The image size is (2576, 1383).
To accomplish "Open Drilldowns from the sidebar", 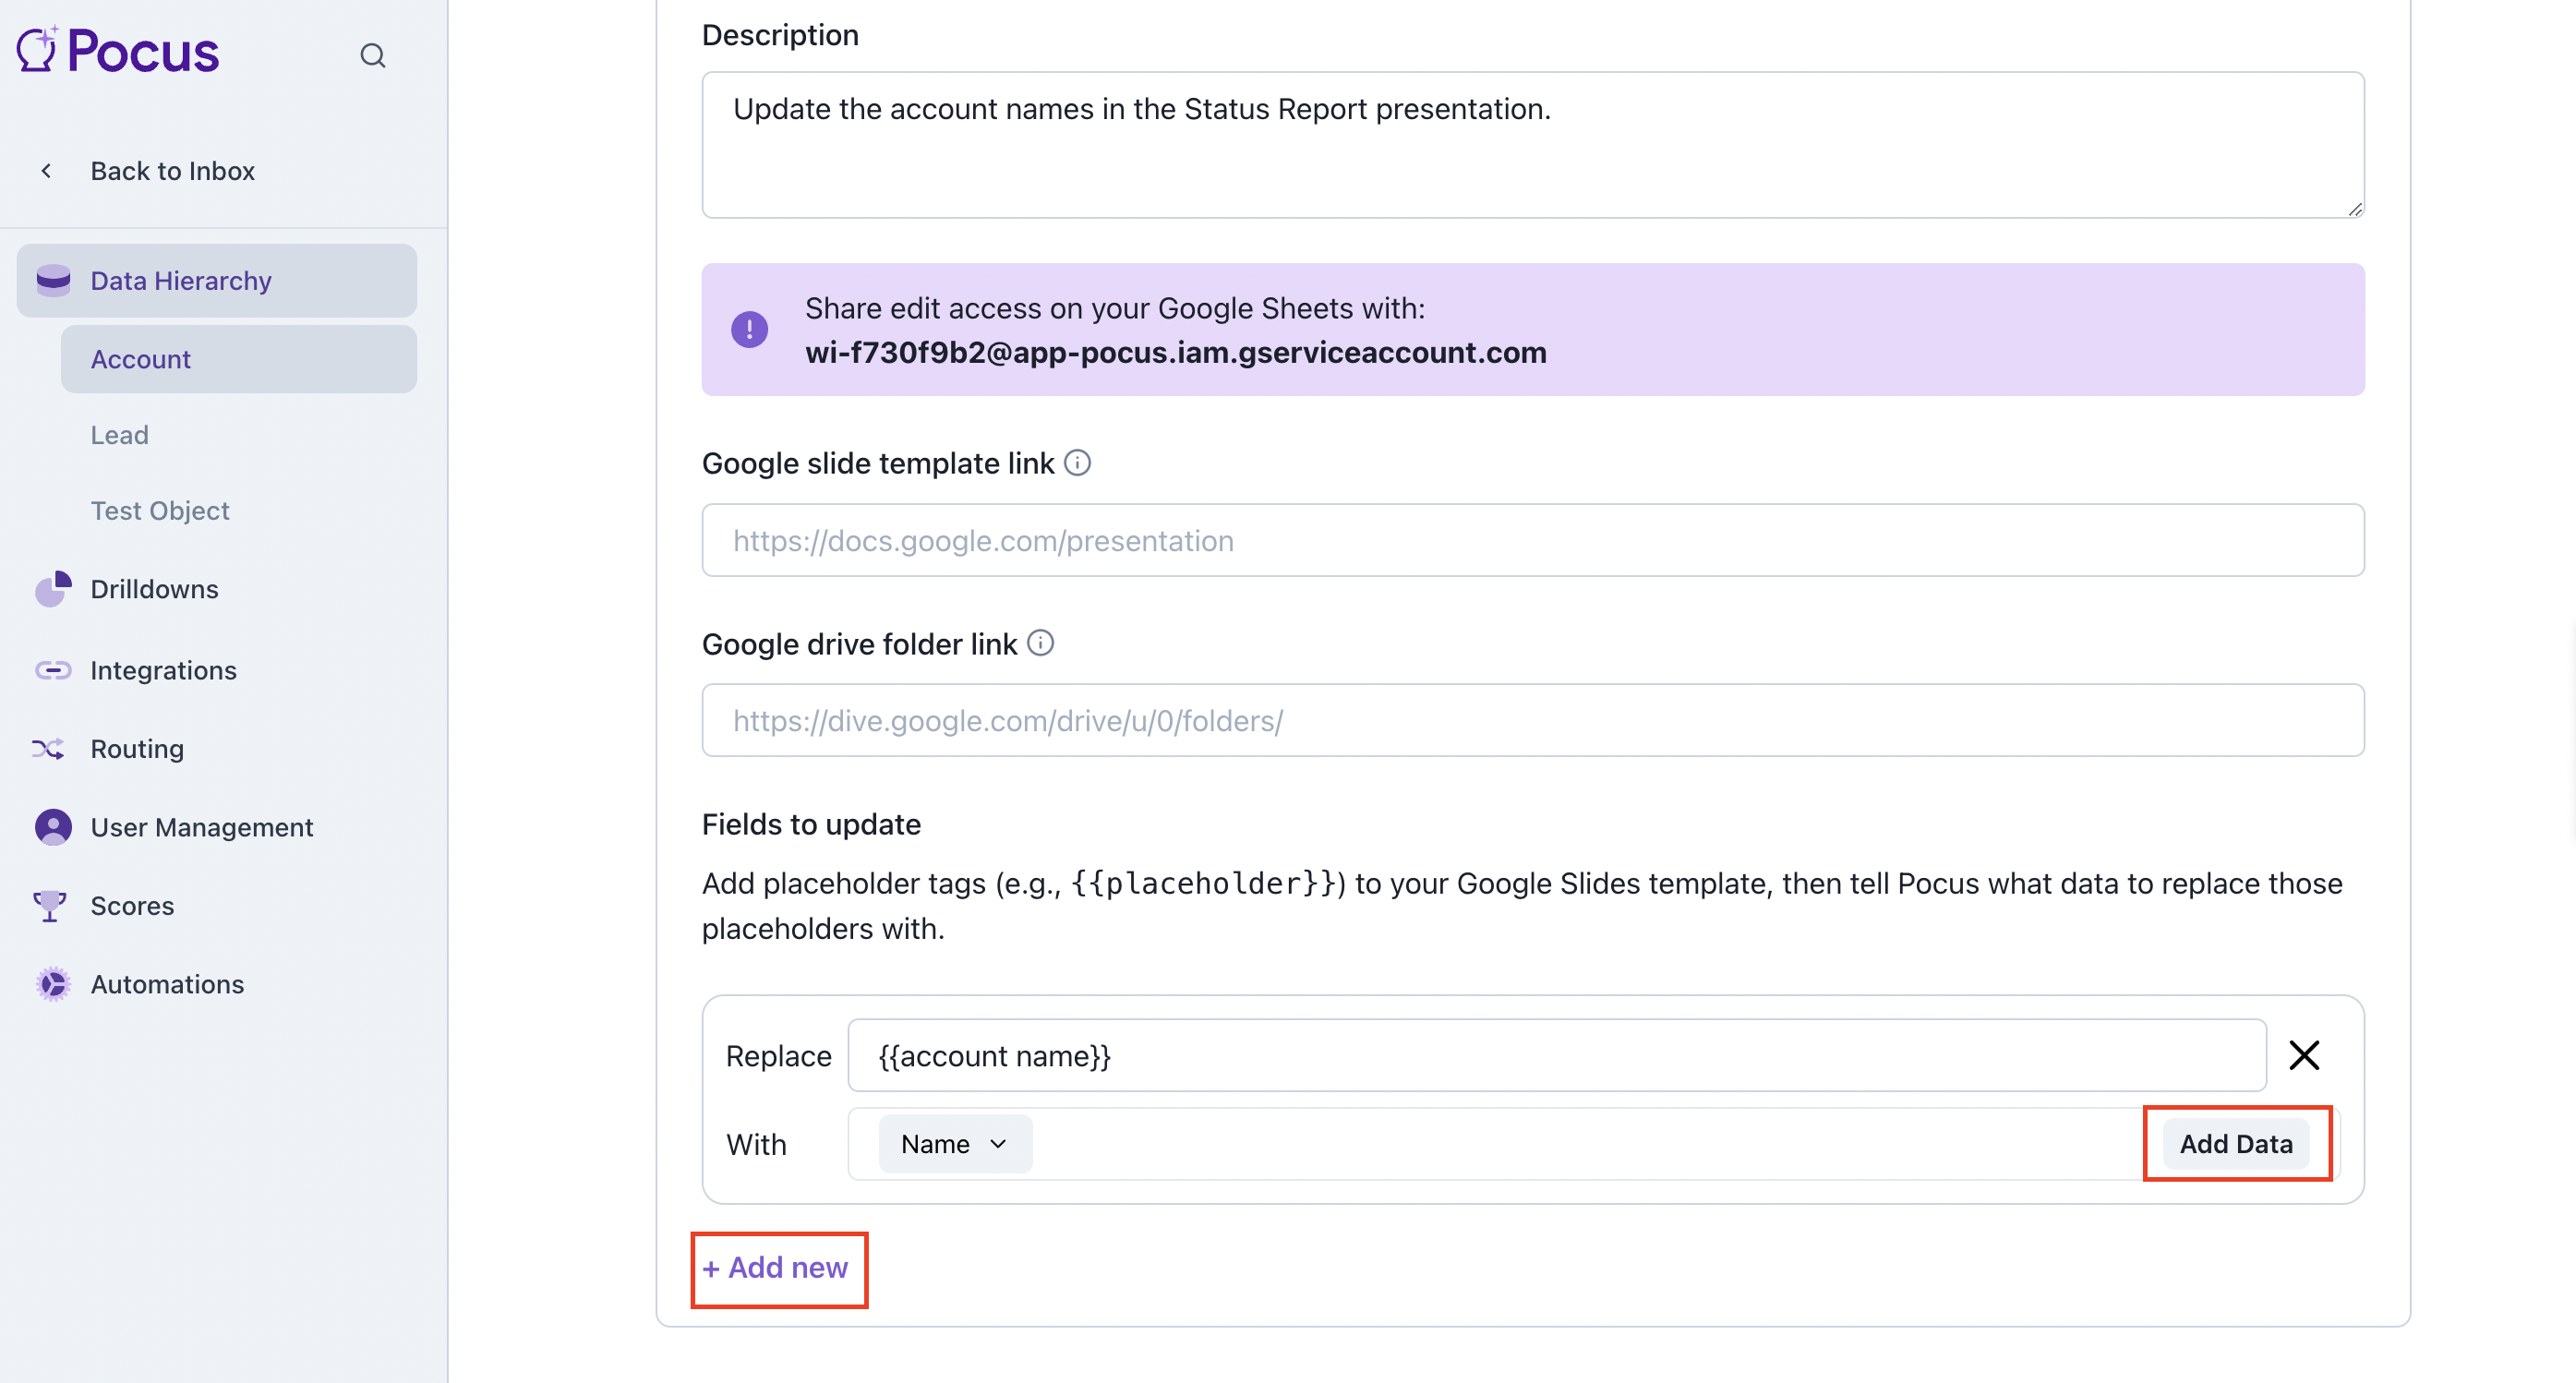I will (x=154, y=589).
